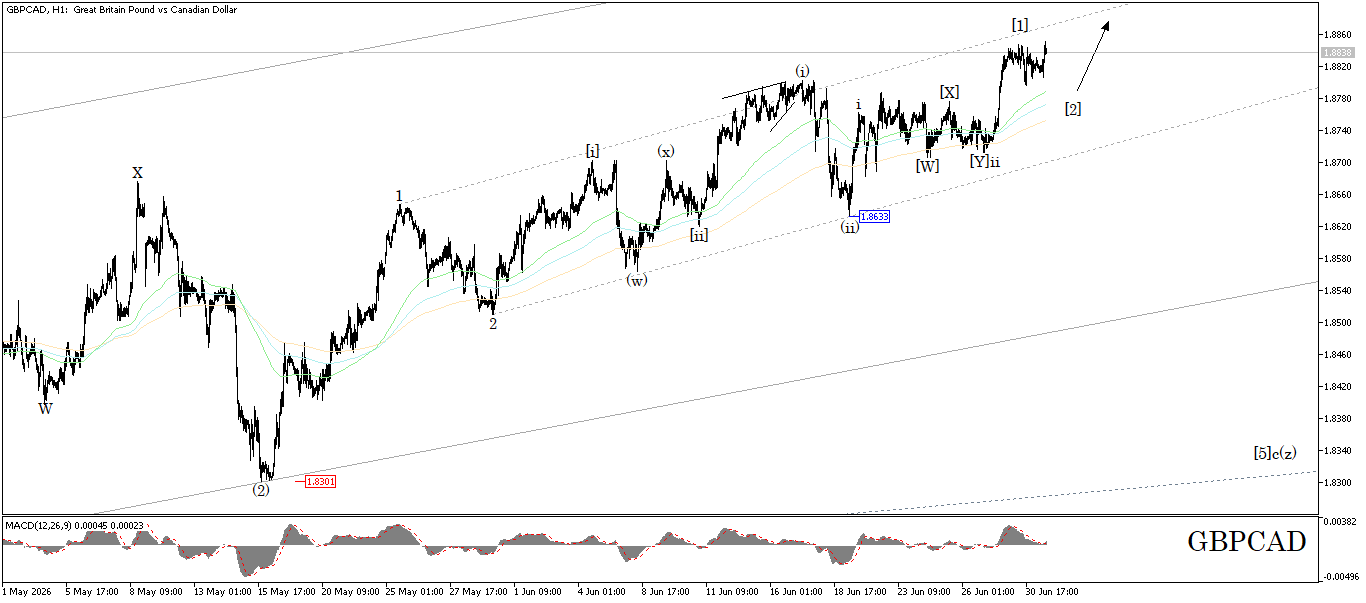Select the (w) wave label

[x=636, y=280]
